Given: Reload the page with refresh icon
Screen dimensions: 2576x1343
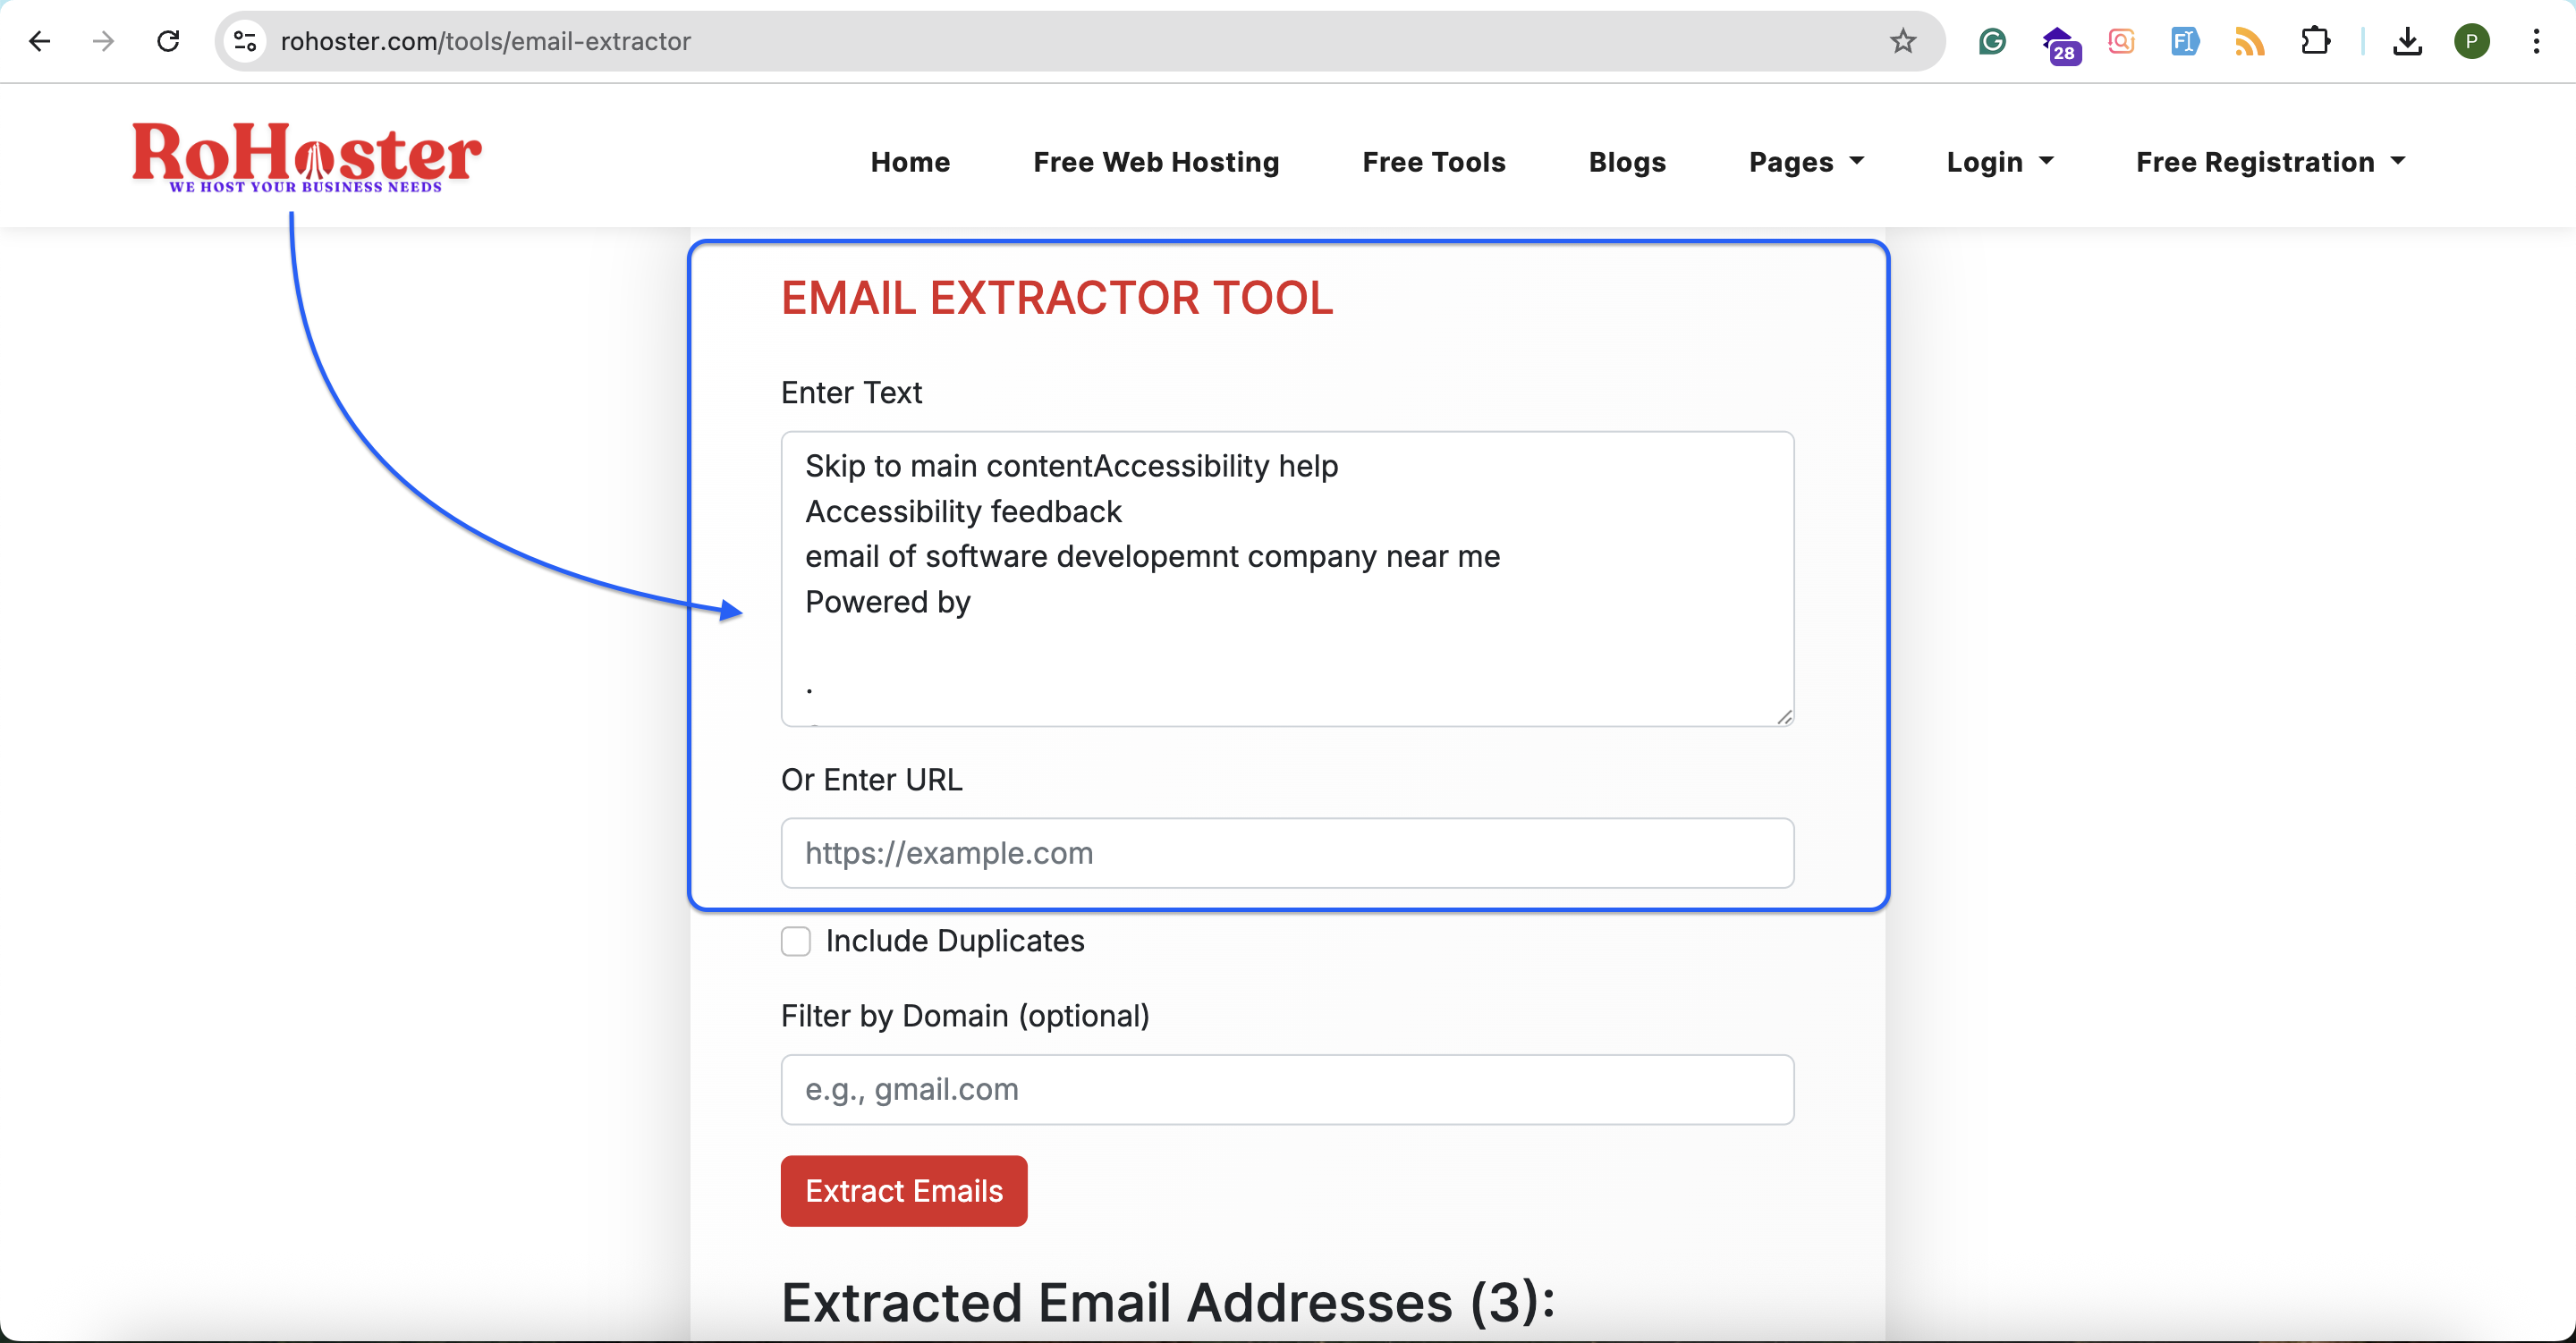Looking at the screenshot, I should 168,41.
